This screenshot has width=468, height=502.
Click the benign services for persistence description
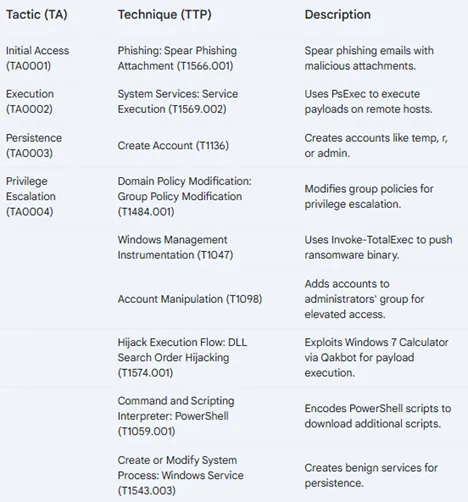coord(371,475)
